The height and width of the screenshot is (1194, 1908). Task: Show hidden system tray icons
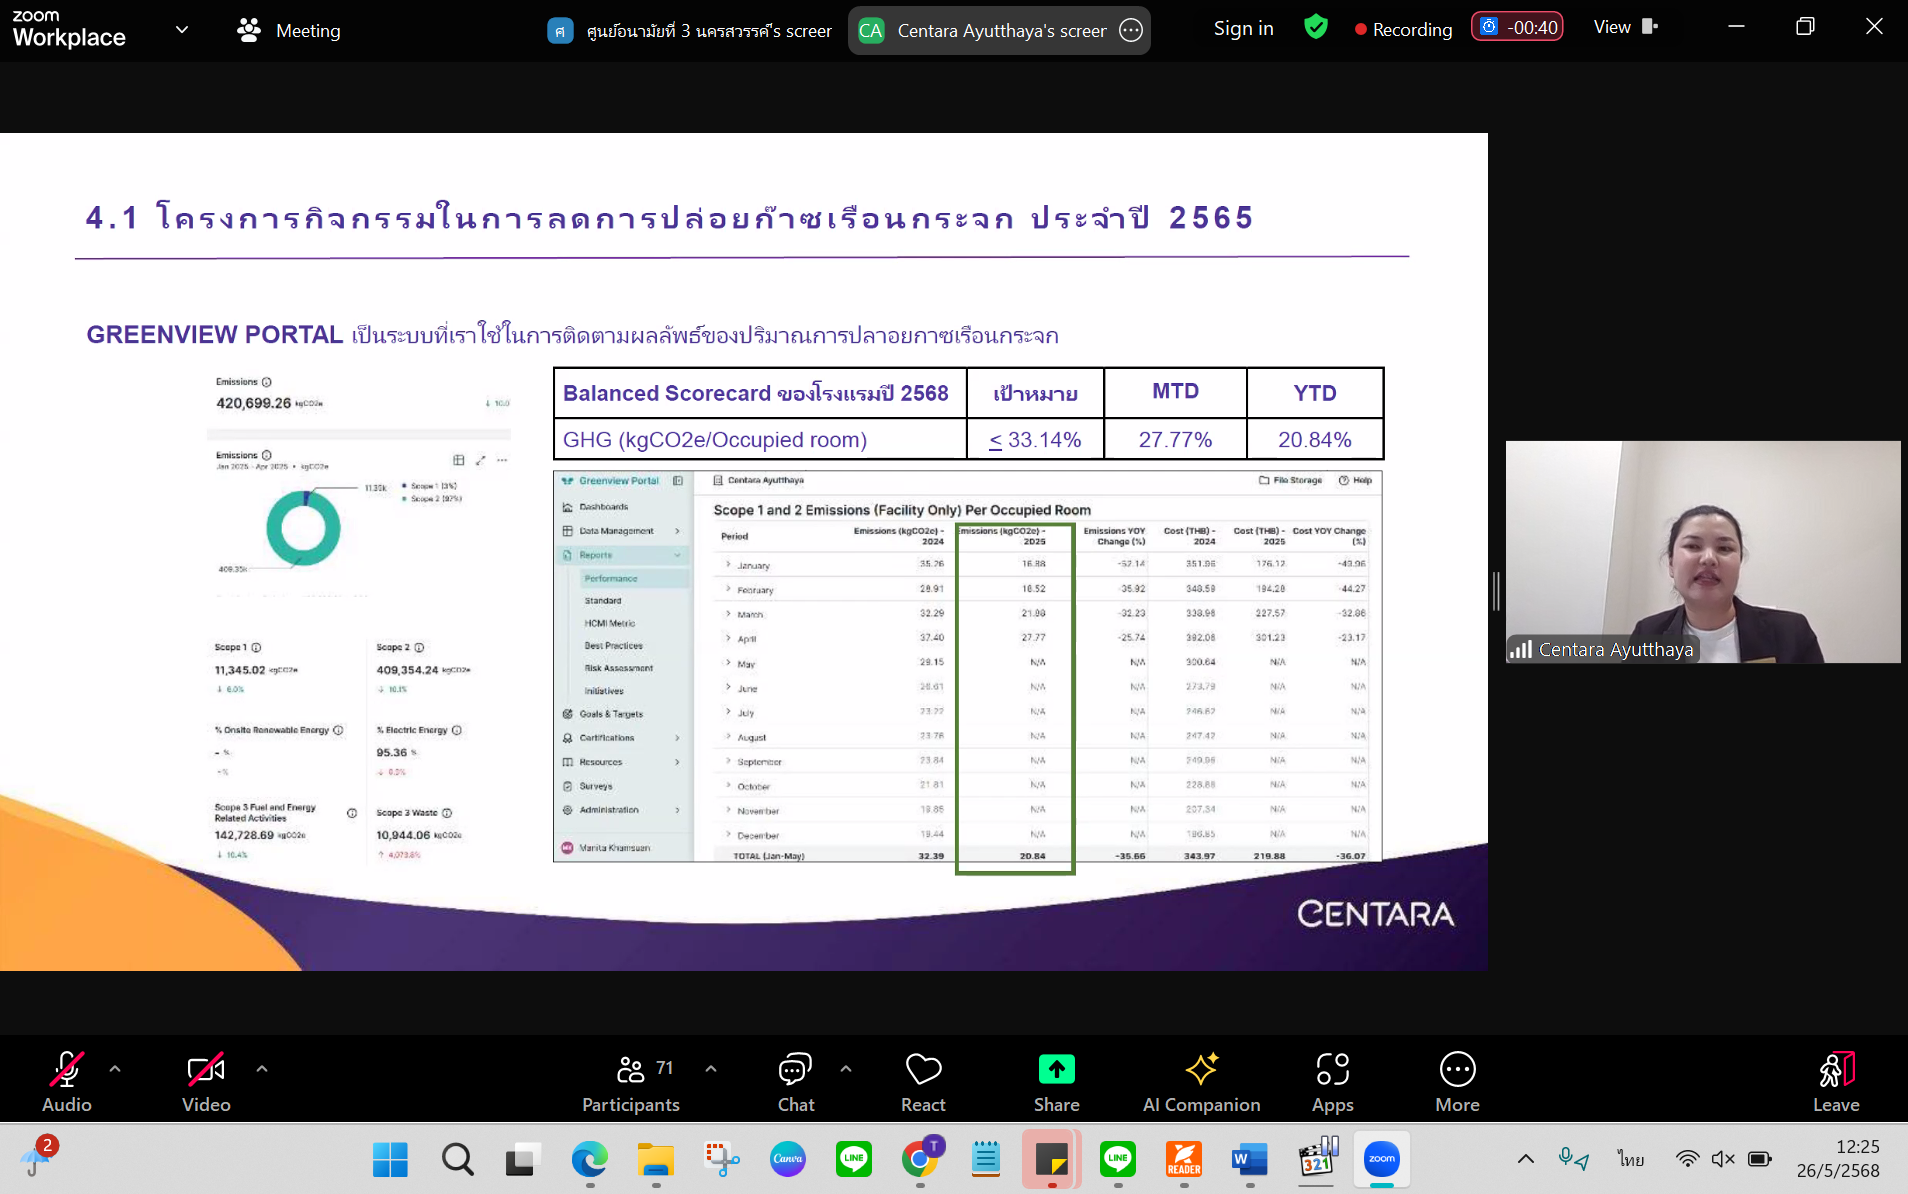point(1525,1160)
